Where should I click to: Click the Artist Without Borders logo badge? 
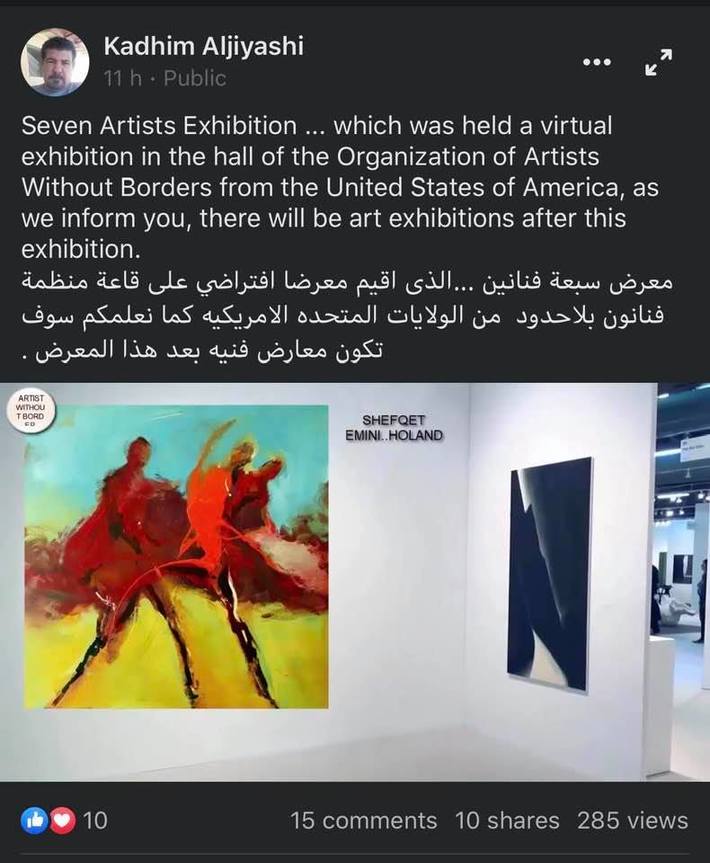click(x=30, y=411)
